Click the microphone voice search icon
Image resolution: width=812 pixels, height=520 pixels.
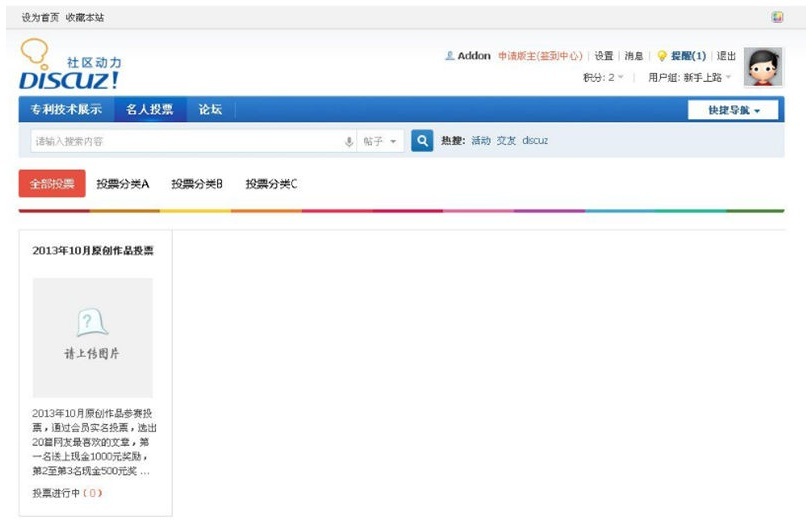point(349,141)
